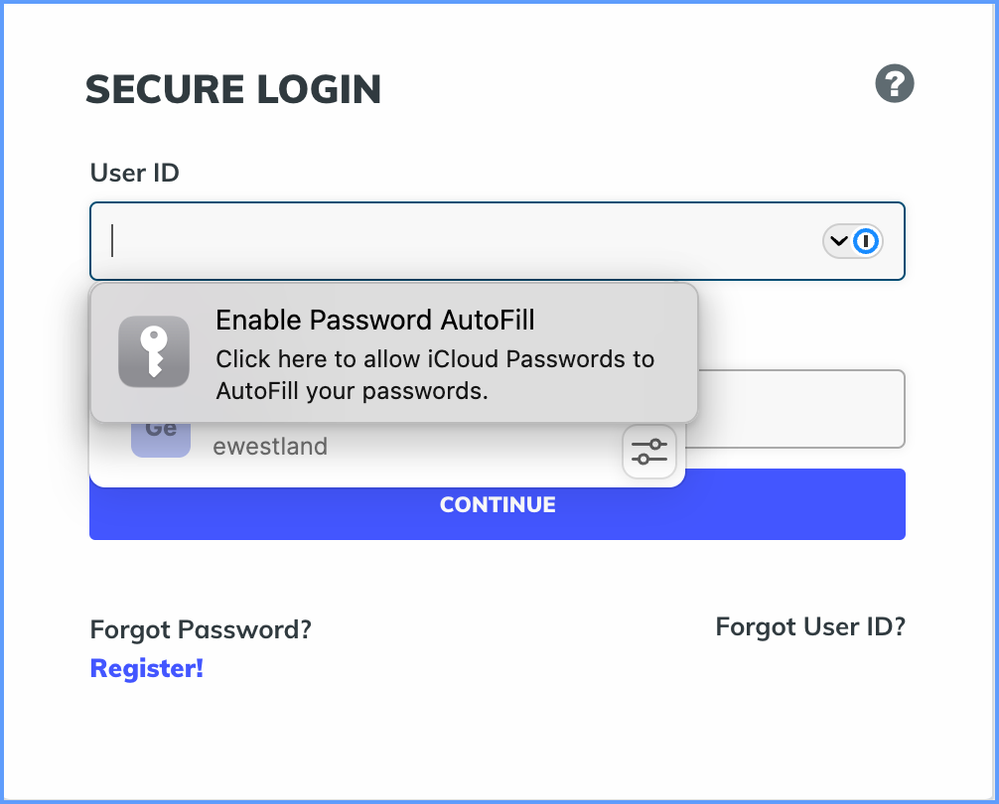Follow the Register! link
Viewport: 999px width, 804px height.
tap(147, 668)
